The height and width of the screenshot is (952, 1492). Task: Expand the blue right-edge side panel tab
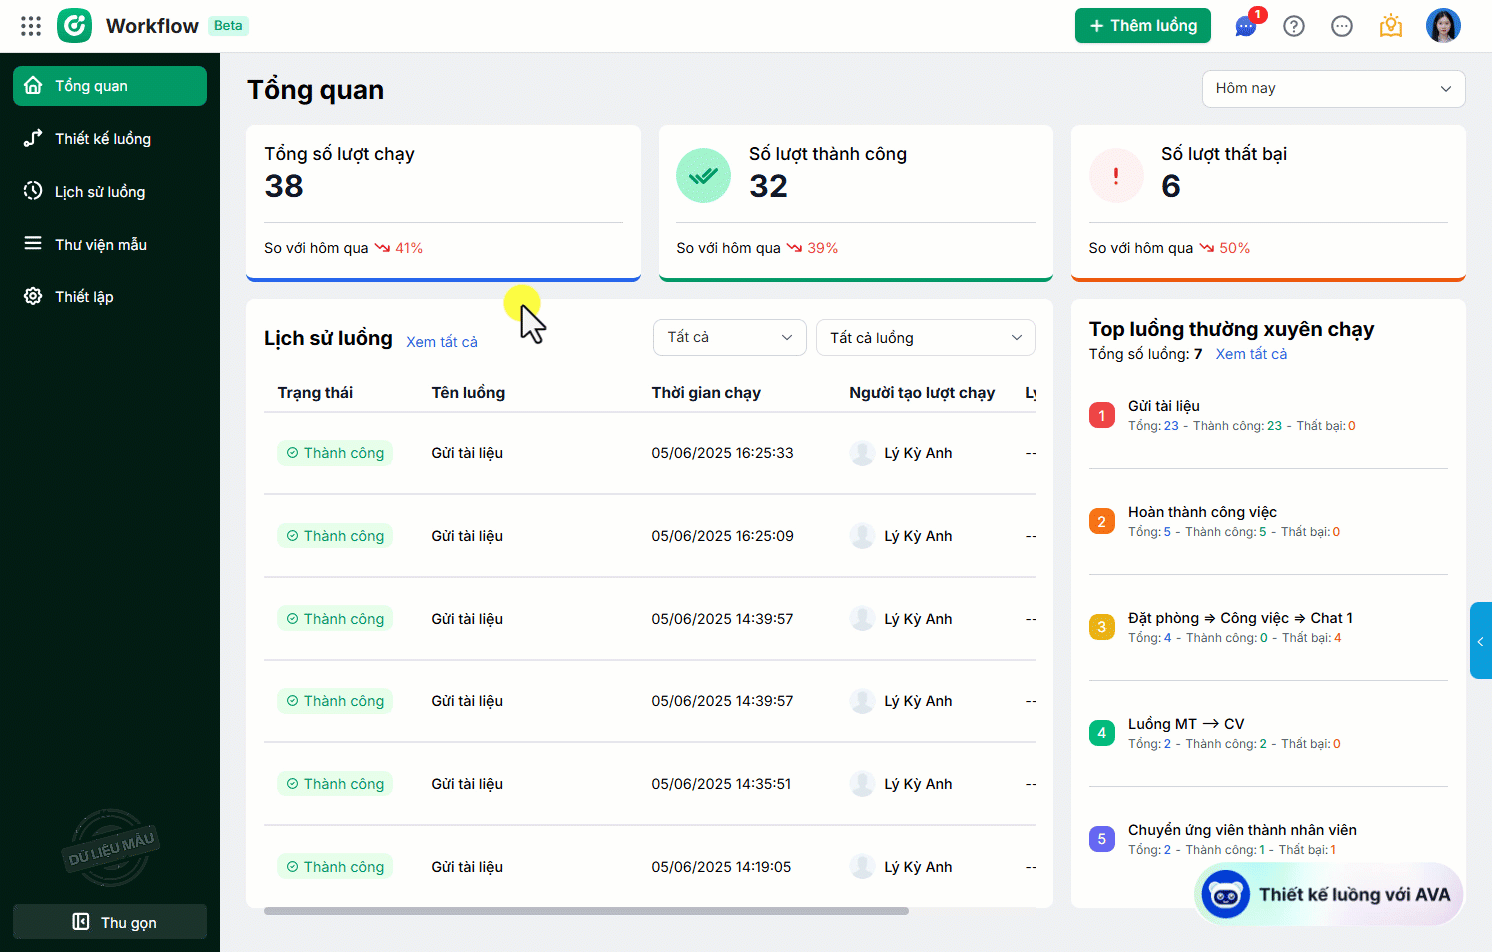[x=1480, y=641]
